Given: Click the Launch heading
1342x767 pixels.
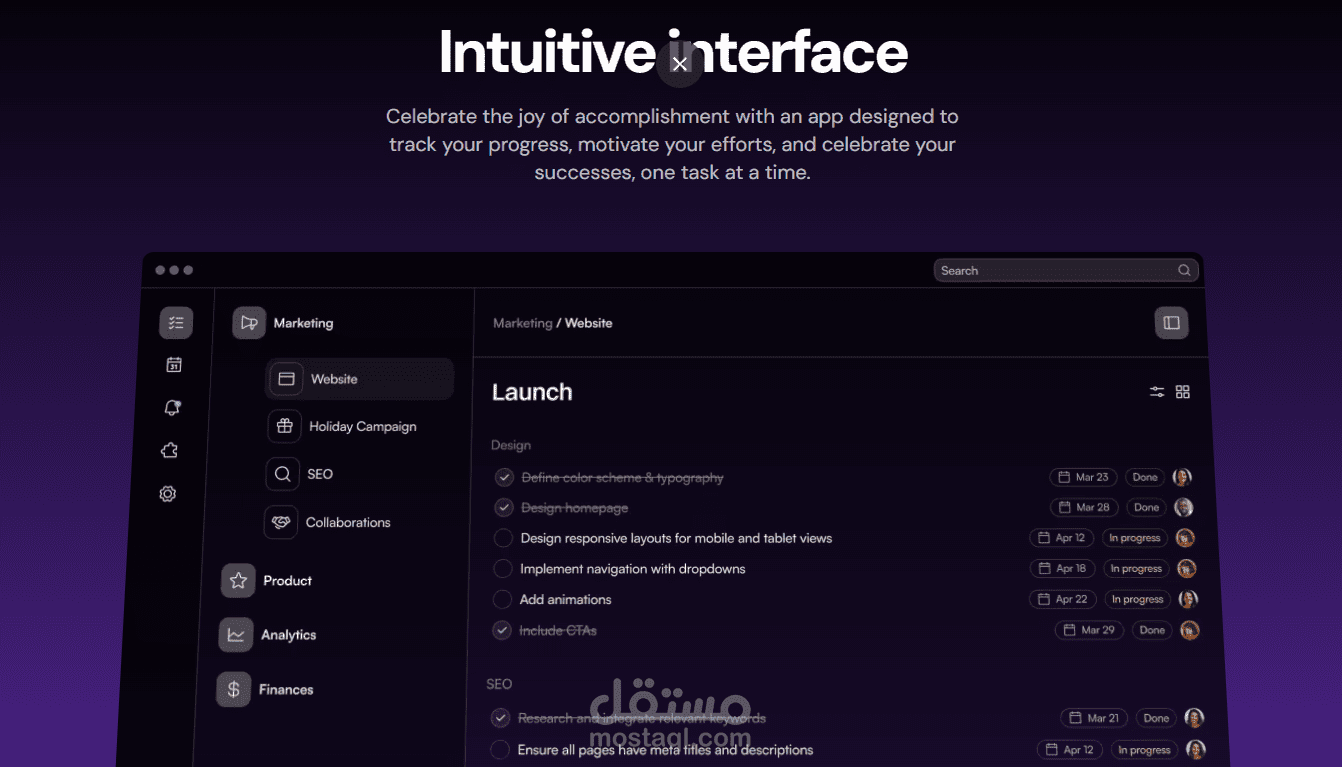Looking at the screenshot, I should [532, 392].
